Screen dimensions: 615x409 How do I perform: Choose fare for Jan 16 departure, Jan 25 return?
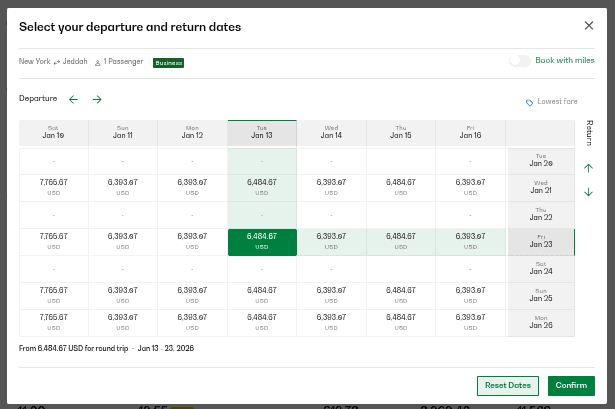pos(470,296)
